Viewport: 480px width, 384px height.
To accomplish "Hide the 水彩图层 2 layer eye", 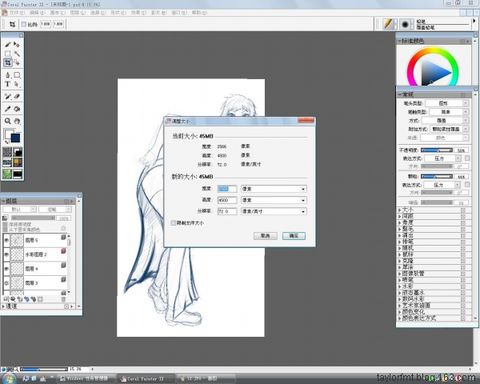I will (6, 254).
